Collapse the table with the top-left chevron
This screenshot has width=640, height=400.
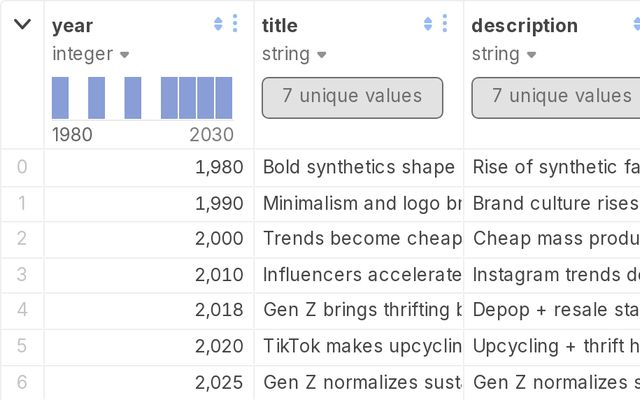pyautogui.click(x=22, y=24)
